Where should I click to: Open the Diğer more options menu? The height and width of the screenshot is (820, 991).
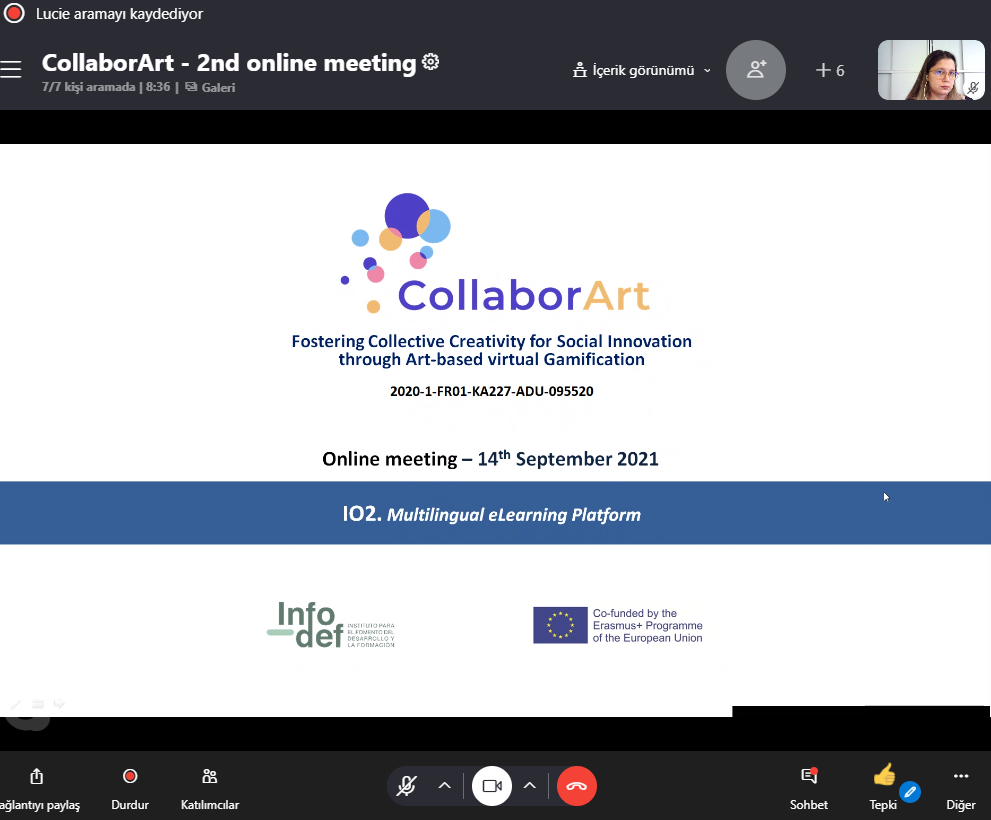pos(961,788)
